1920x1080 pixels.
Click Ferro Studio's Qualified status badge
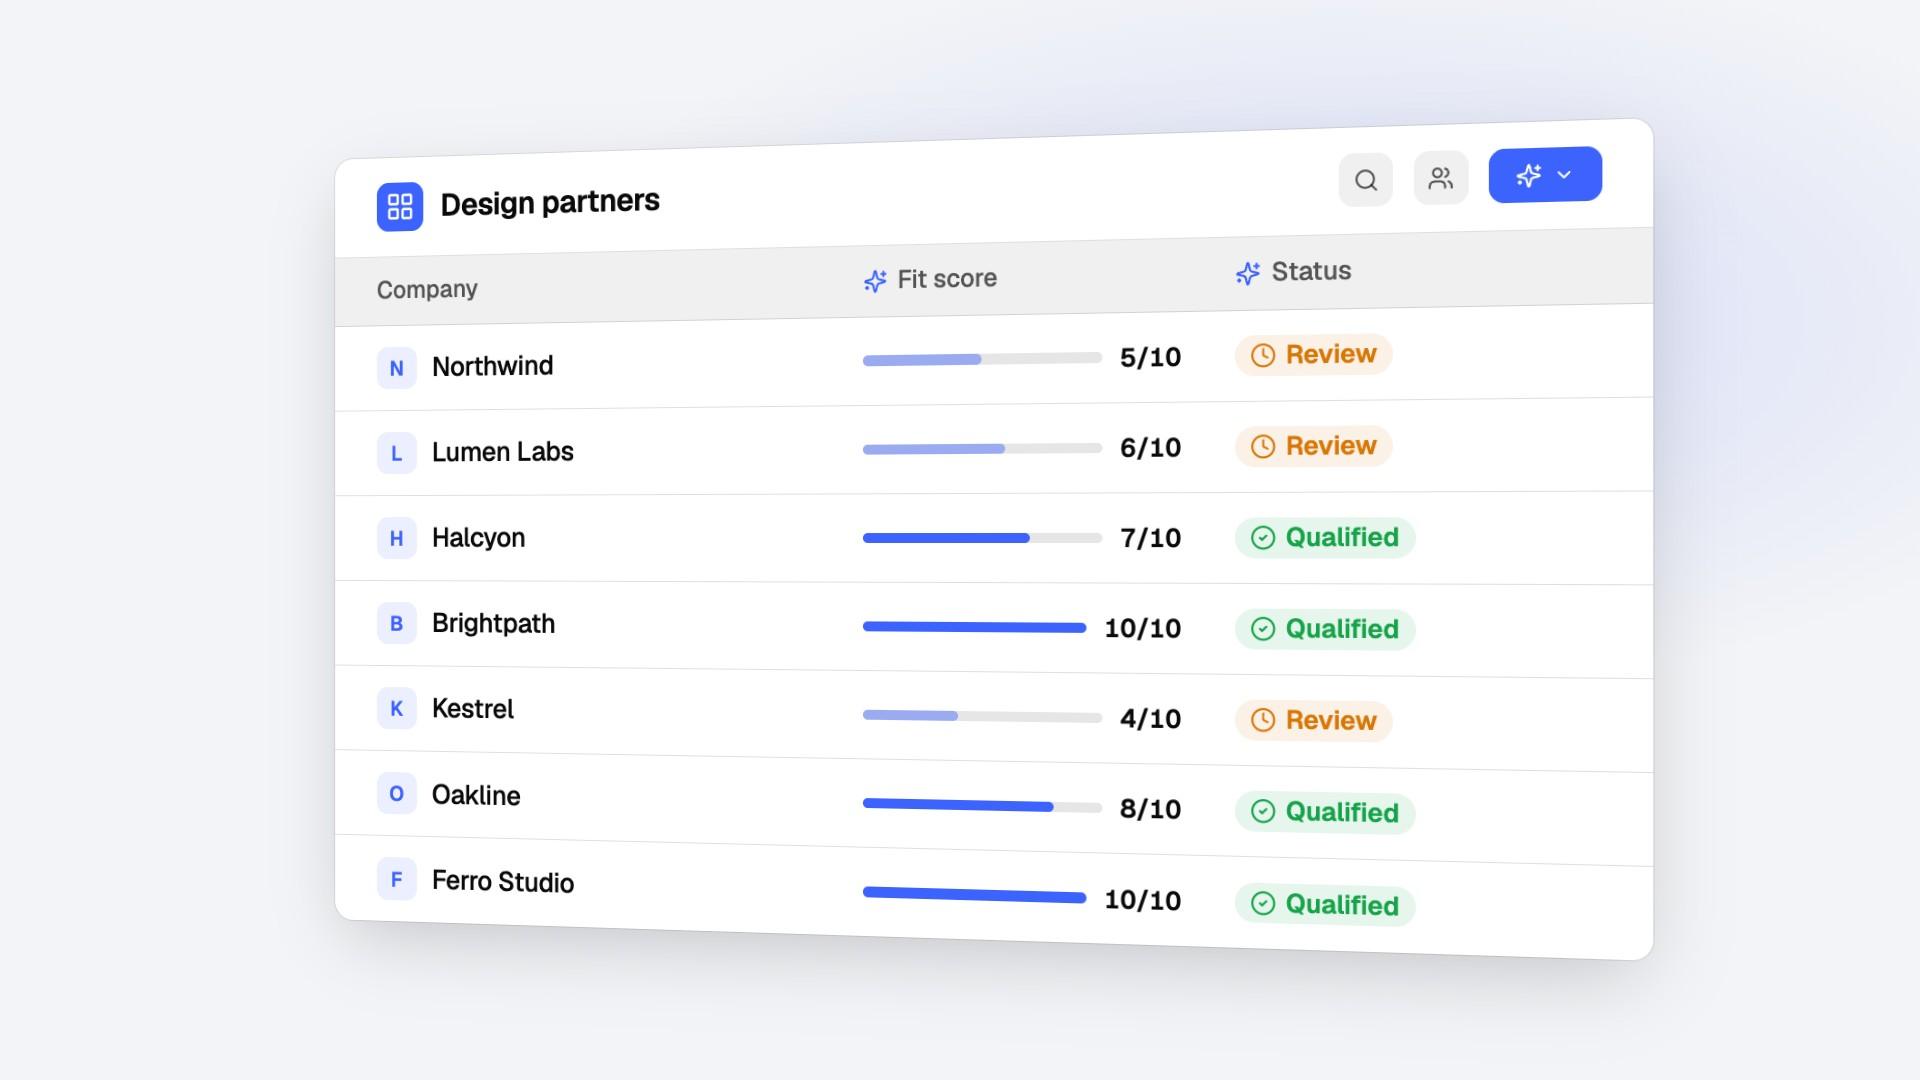coord(1325,905)
